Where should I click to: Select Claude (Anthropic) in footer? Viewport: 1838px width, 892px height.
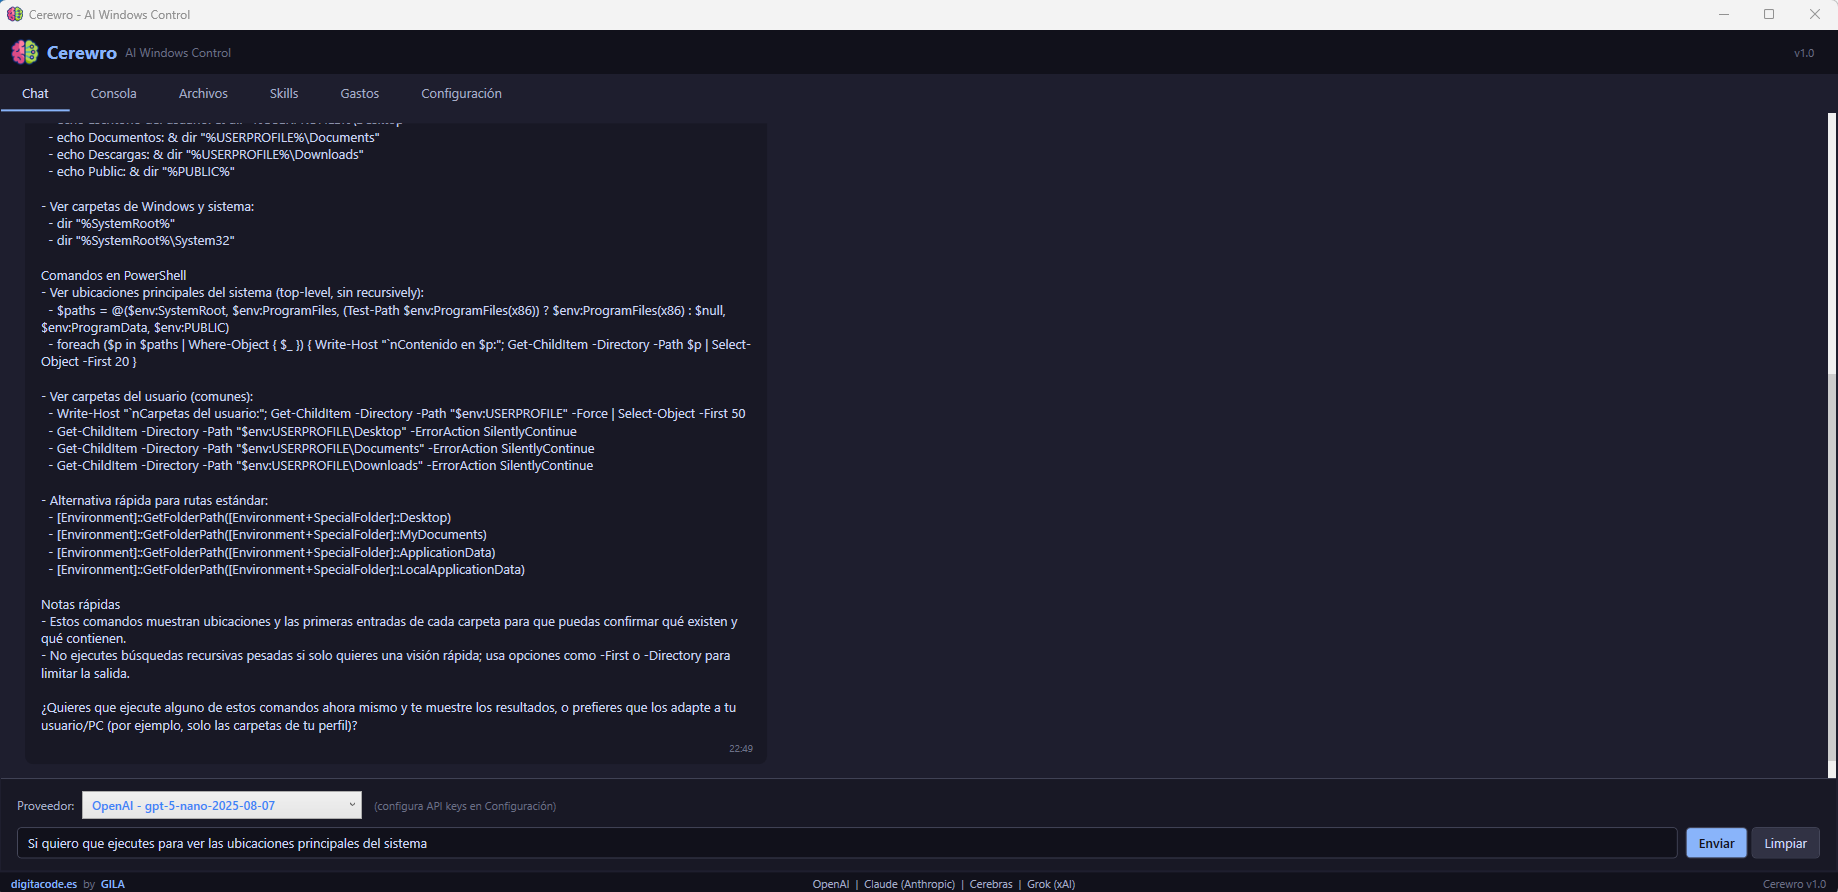click(909, 884)
